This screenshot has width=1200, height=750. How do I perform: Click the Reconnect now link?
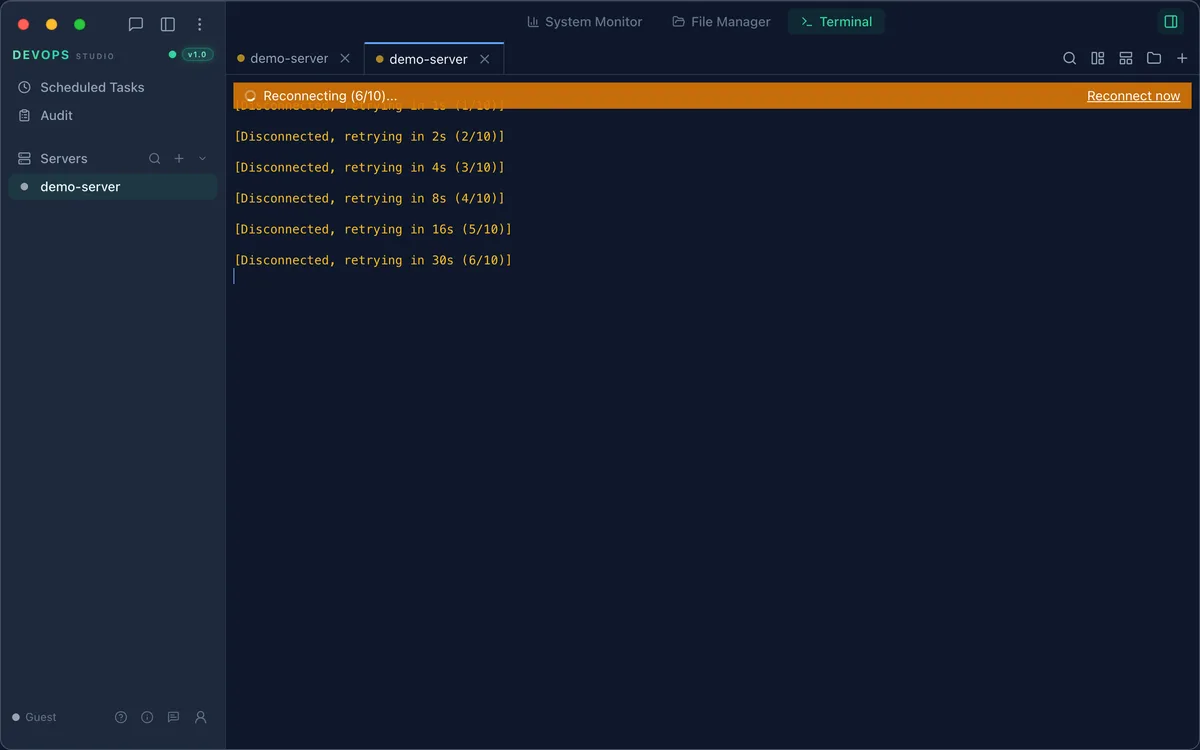1133,96
